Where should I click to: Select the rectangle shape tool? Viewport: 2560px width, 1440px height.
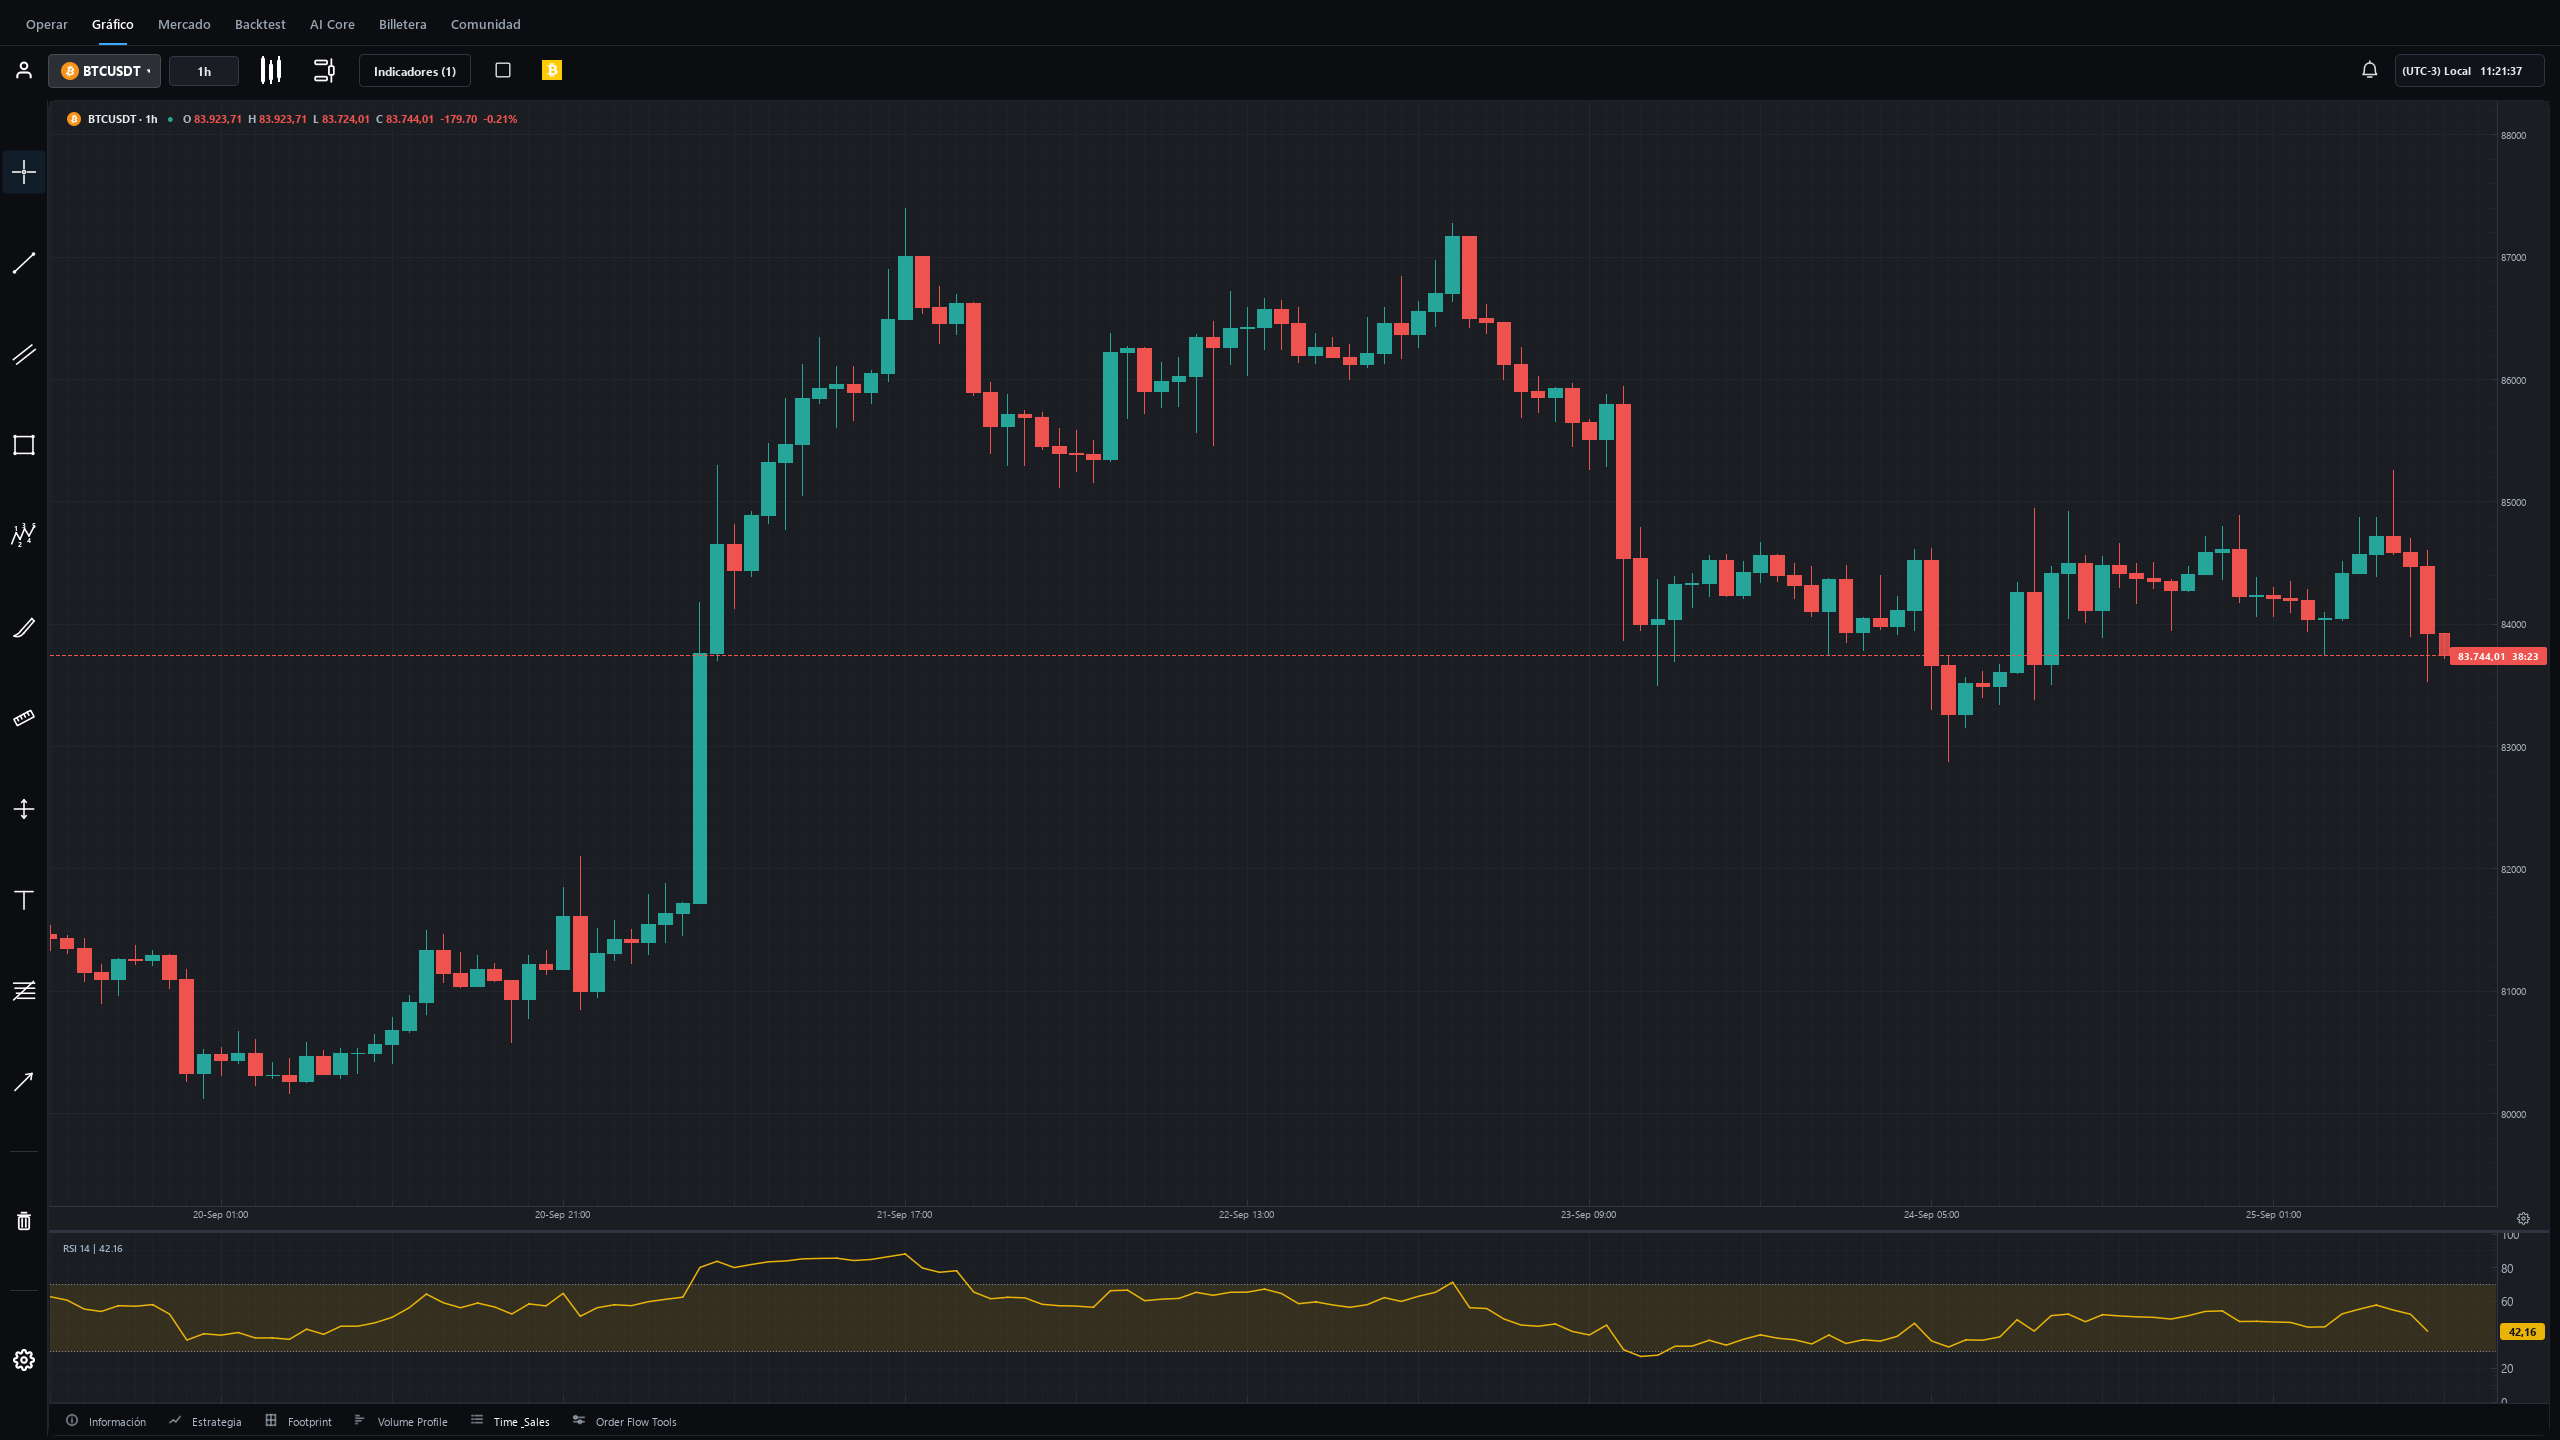(24, 445)
